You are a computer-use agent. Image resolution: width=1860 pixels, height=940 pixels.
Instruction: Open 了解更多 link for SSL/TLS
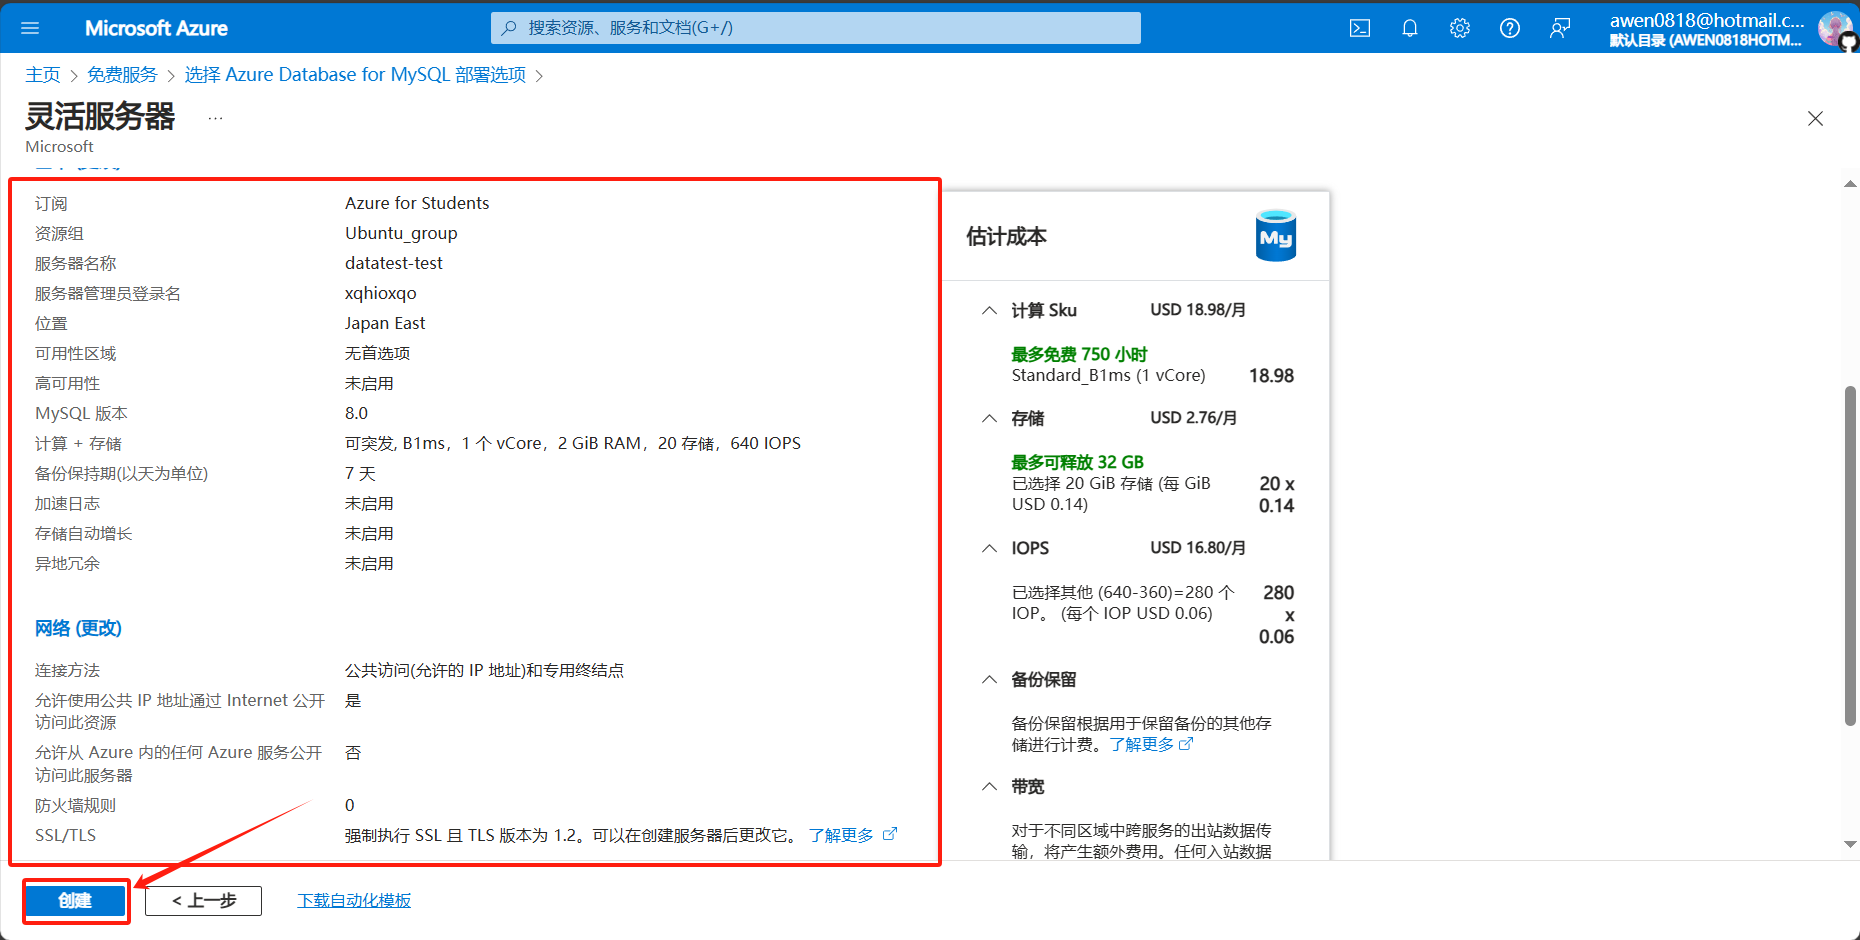coord(841,835)
